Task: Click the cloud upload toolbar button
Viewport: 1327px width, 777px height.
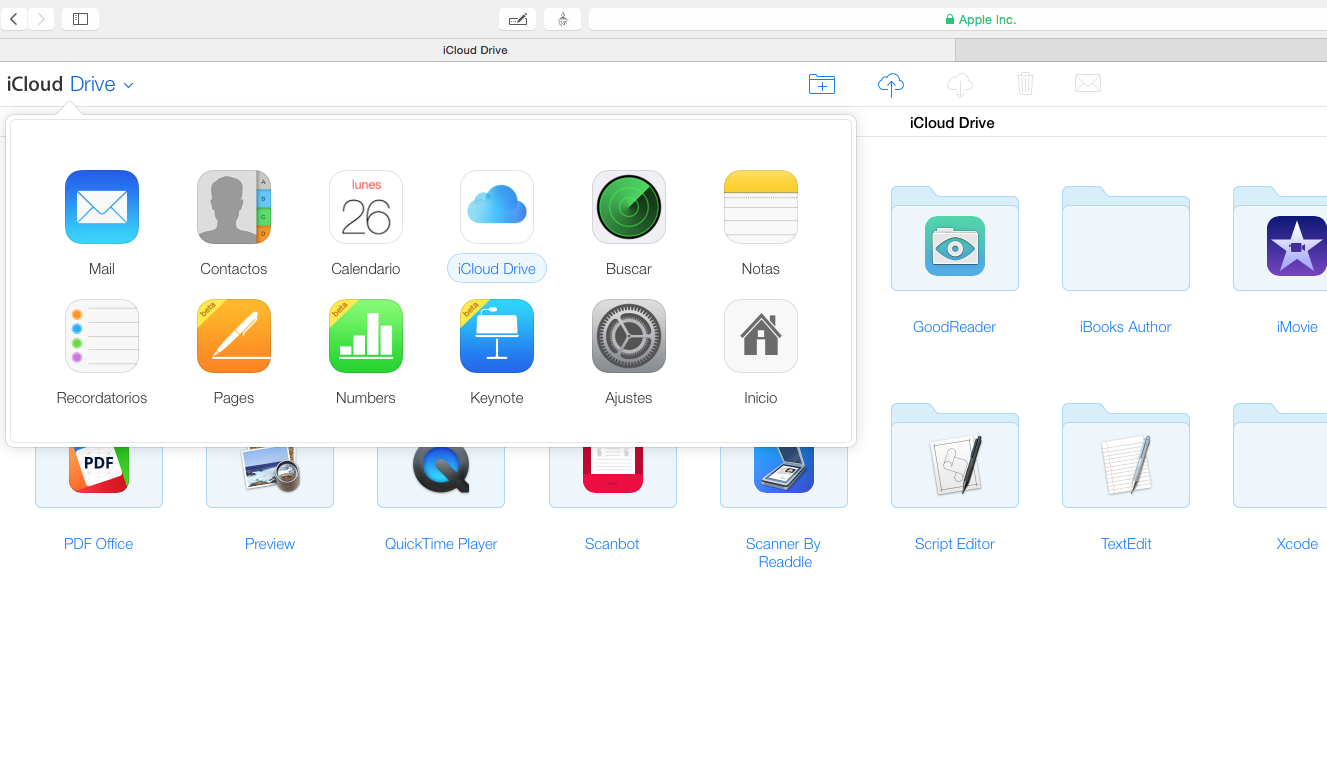Action: pos(890,84)
